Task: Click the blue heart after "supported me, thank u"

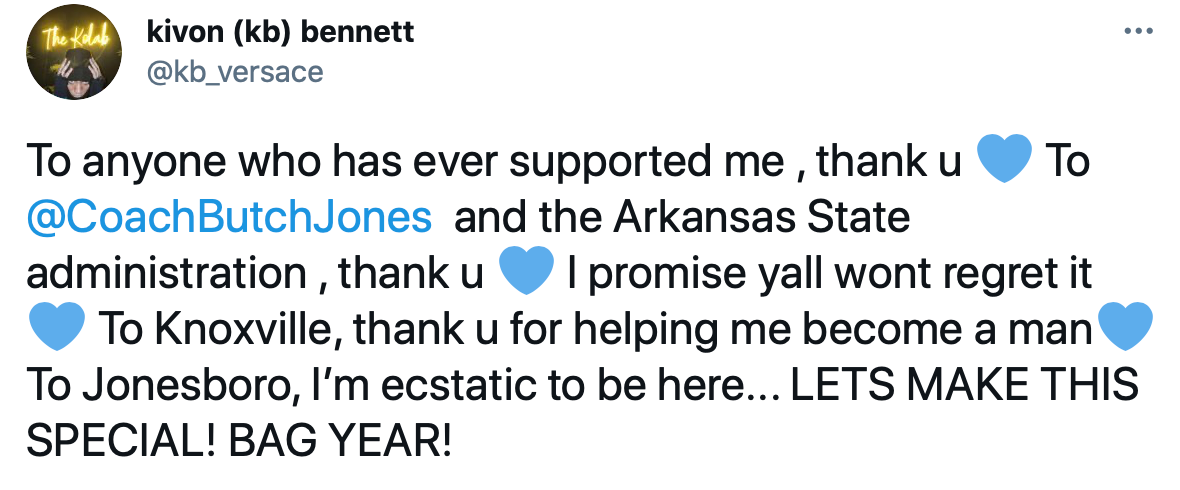Action: click(1002, 162)
